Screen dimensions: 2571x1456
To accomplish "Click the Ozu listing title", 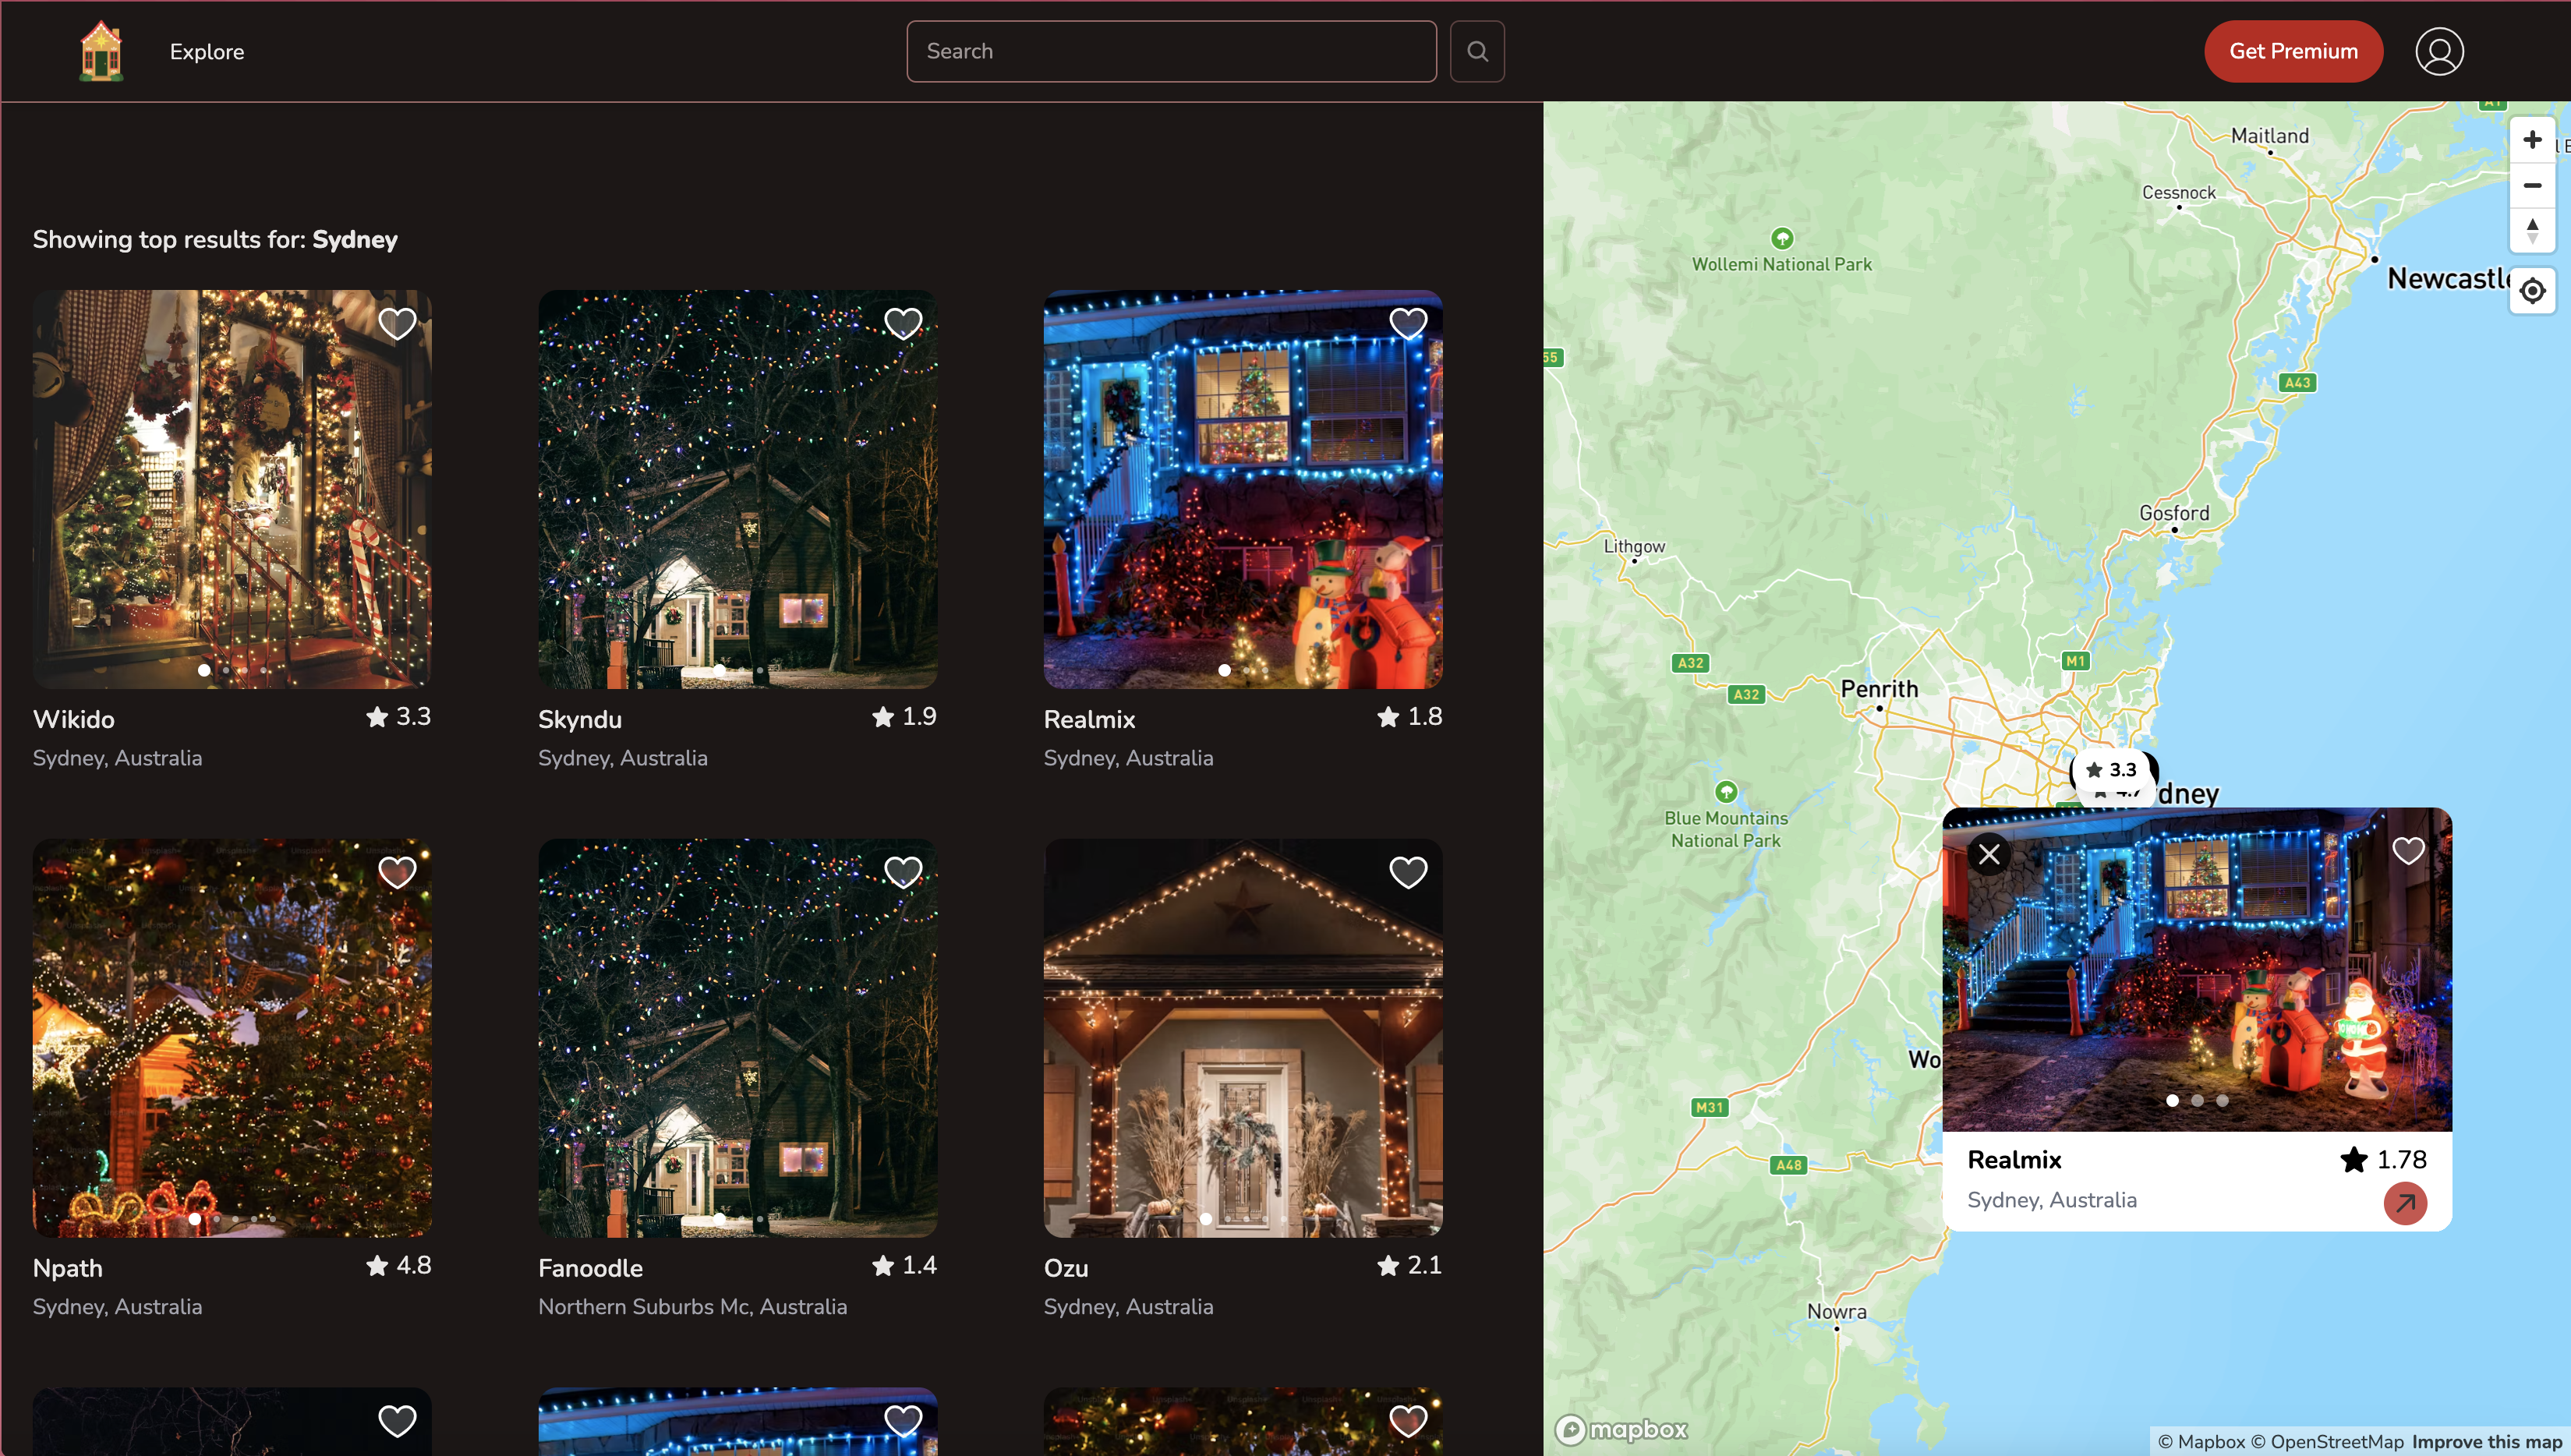I will pos(1066,1268).
